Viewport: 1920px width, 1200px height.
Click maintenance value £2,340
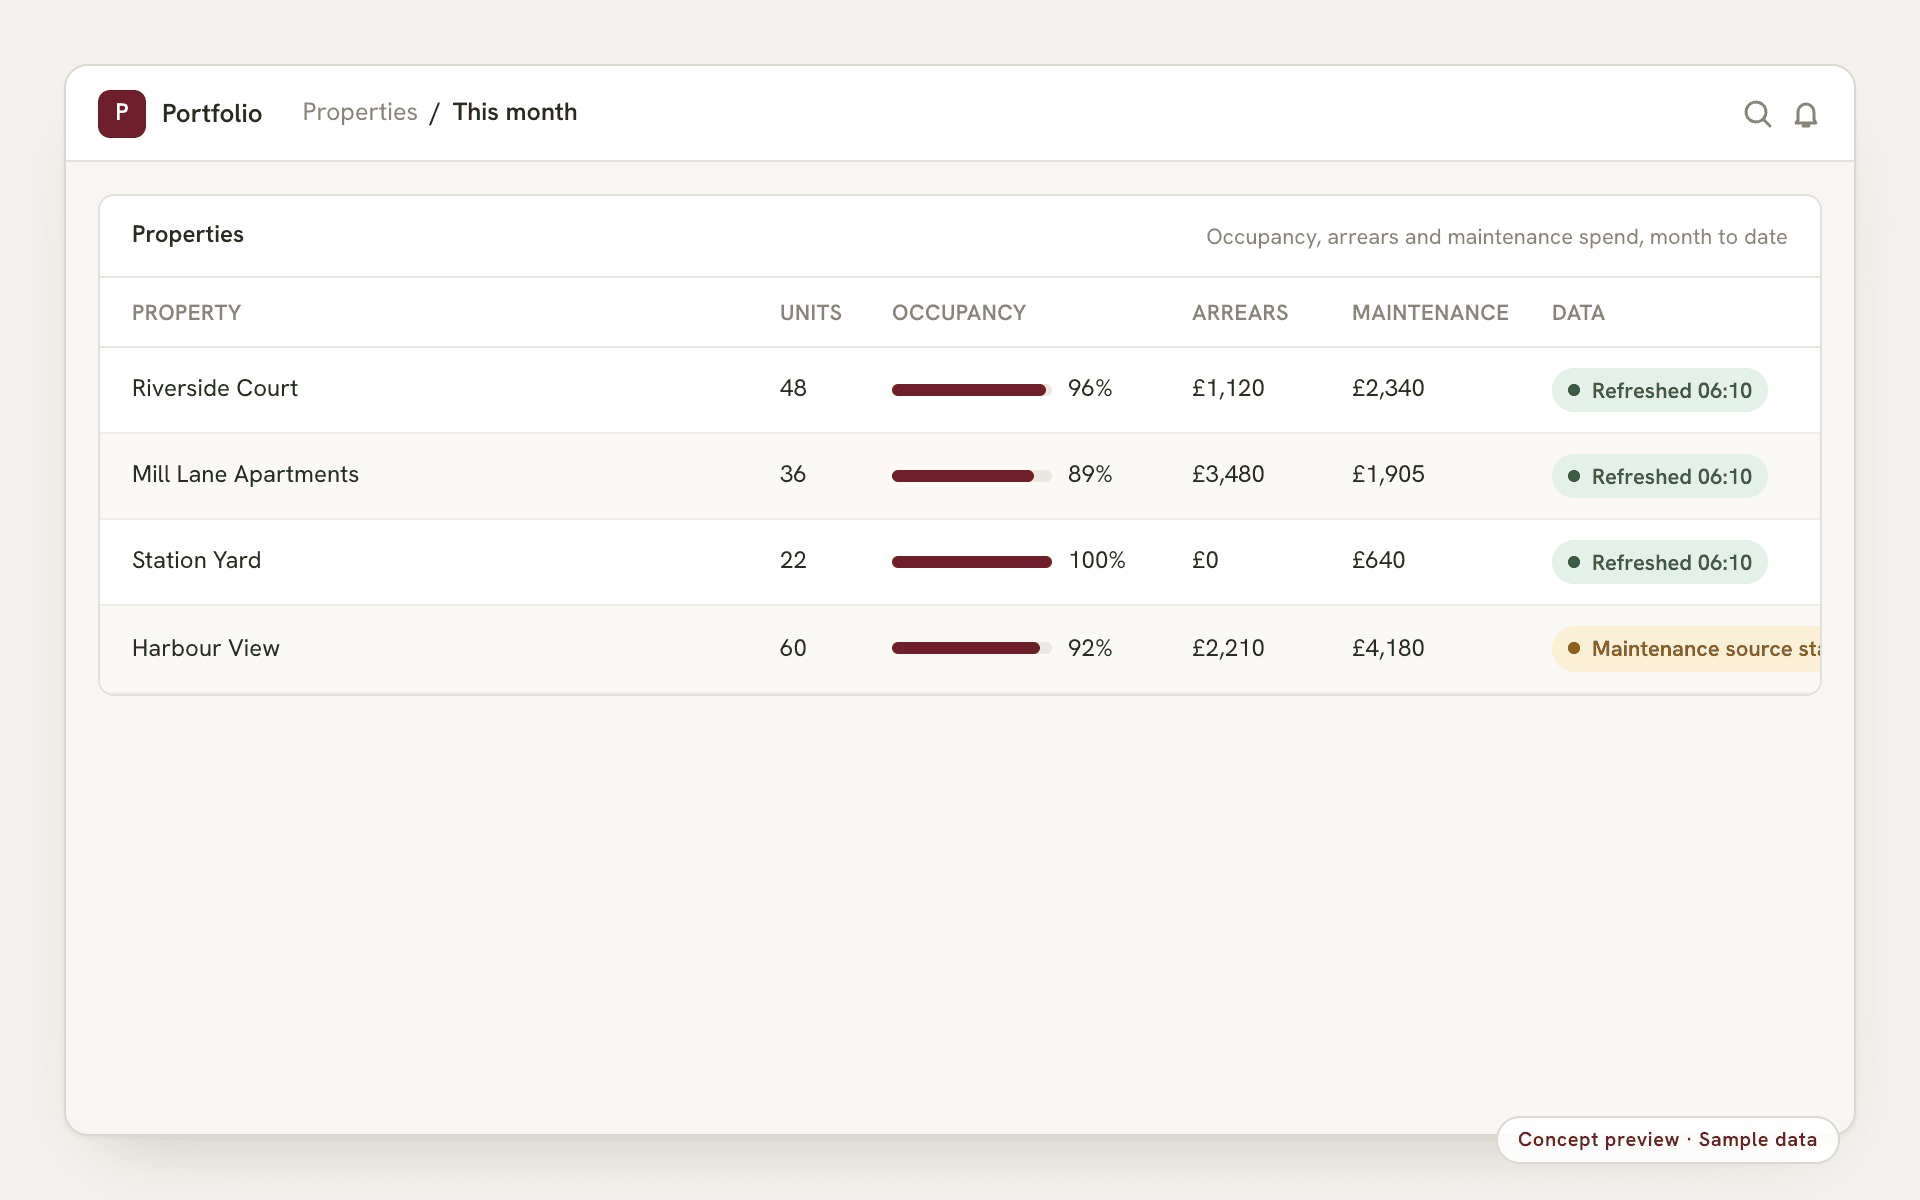pyautogui.click(x=1388, y=388)
